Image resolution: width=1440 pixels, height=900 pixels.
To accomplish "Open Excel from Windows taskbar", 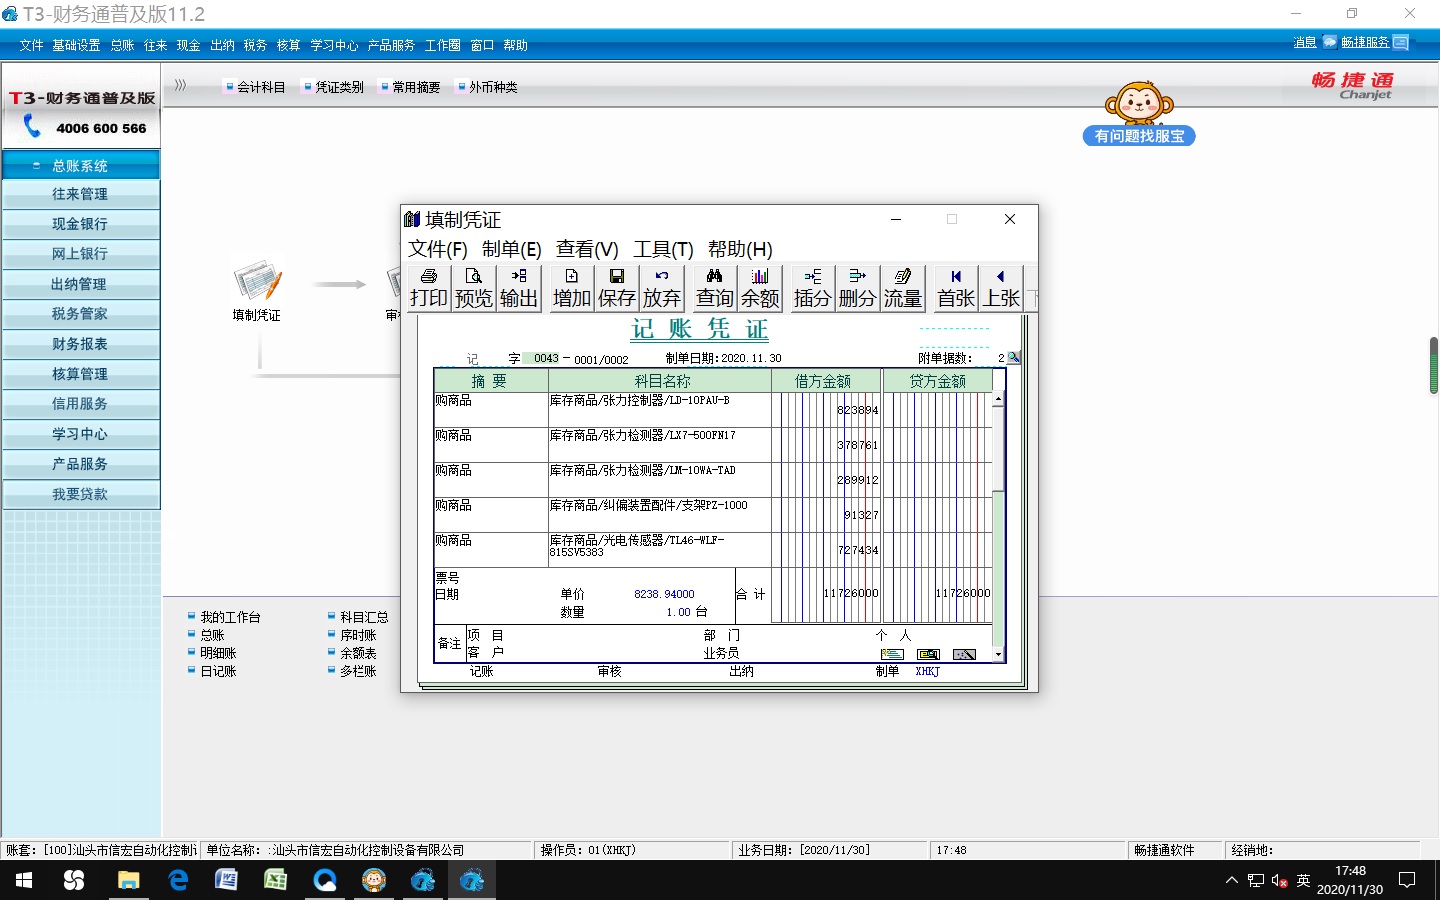I will click(275, 880).
